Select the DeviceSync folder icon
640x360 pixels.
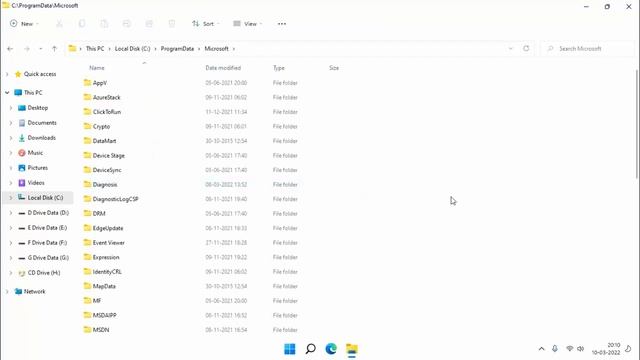(87, 170)
